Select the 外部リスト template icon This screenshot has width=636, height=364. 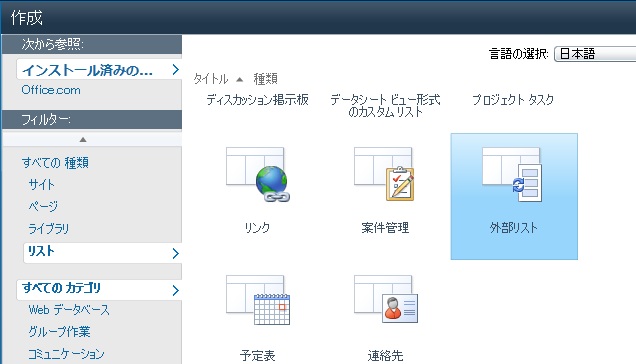pos(512,175)
